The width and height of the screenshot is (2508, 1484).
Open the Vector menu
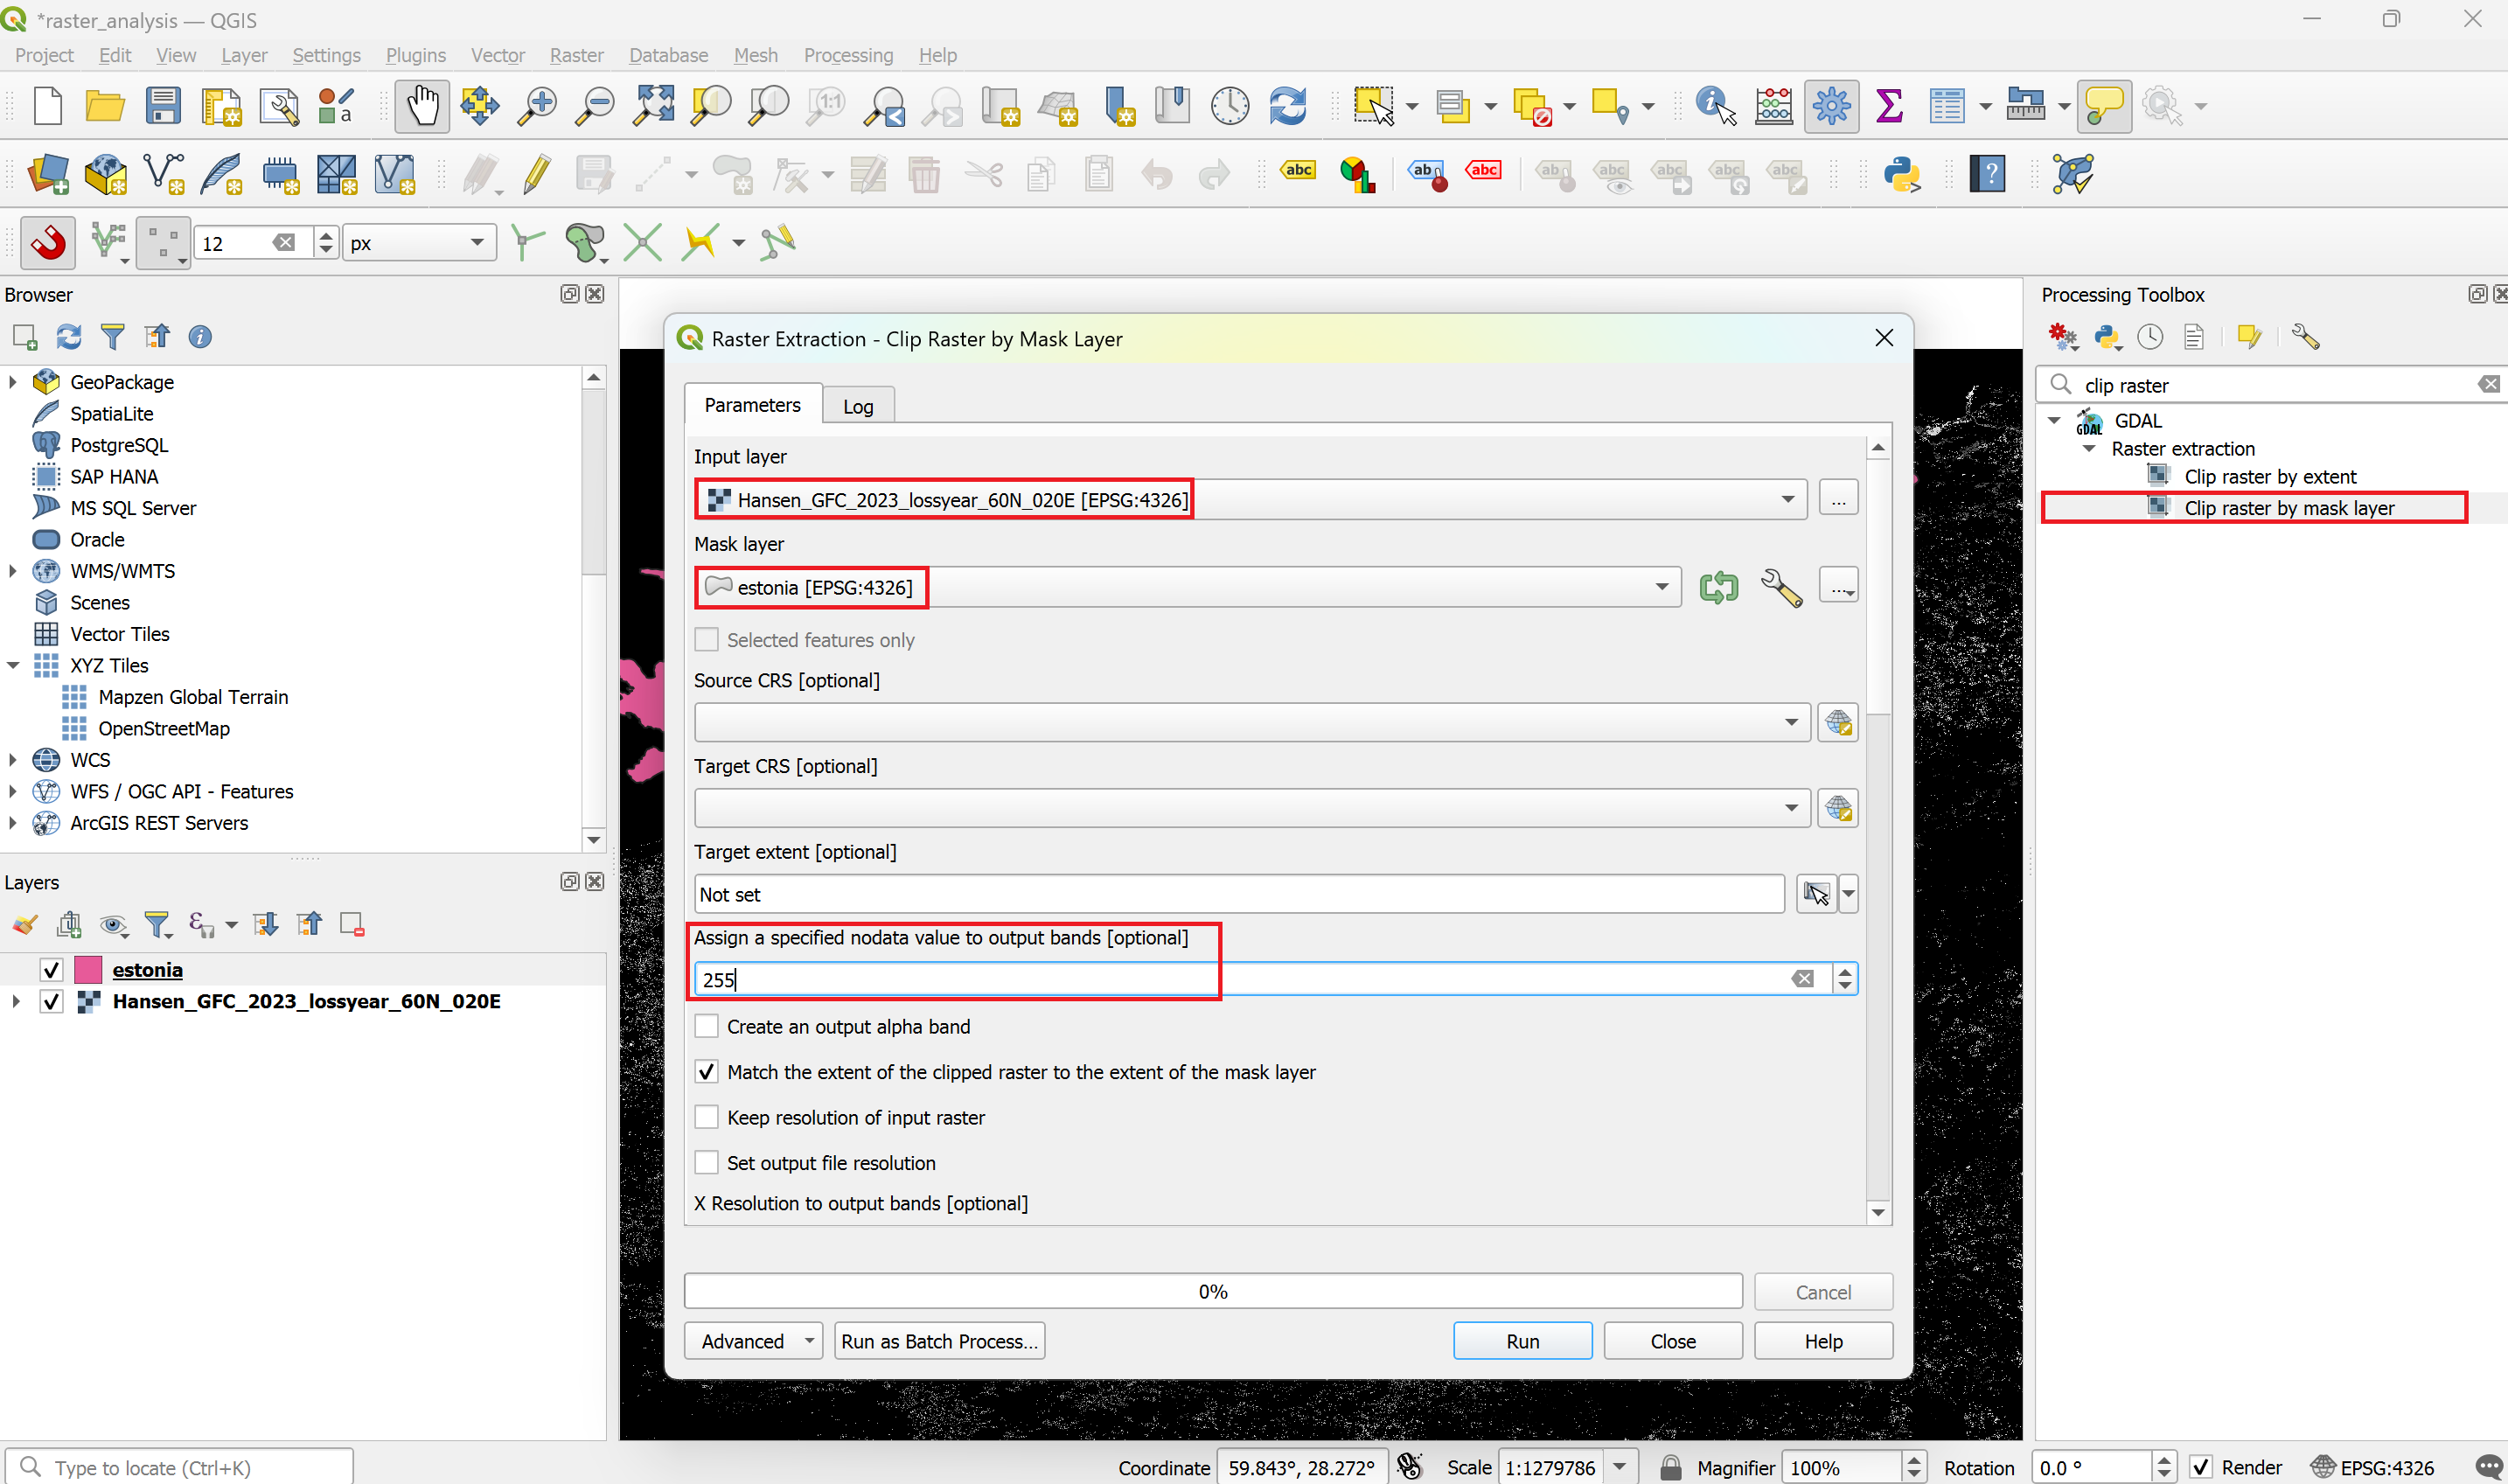(x=497, y=55)
